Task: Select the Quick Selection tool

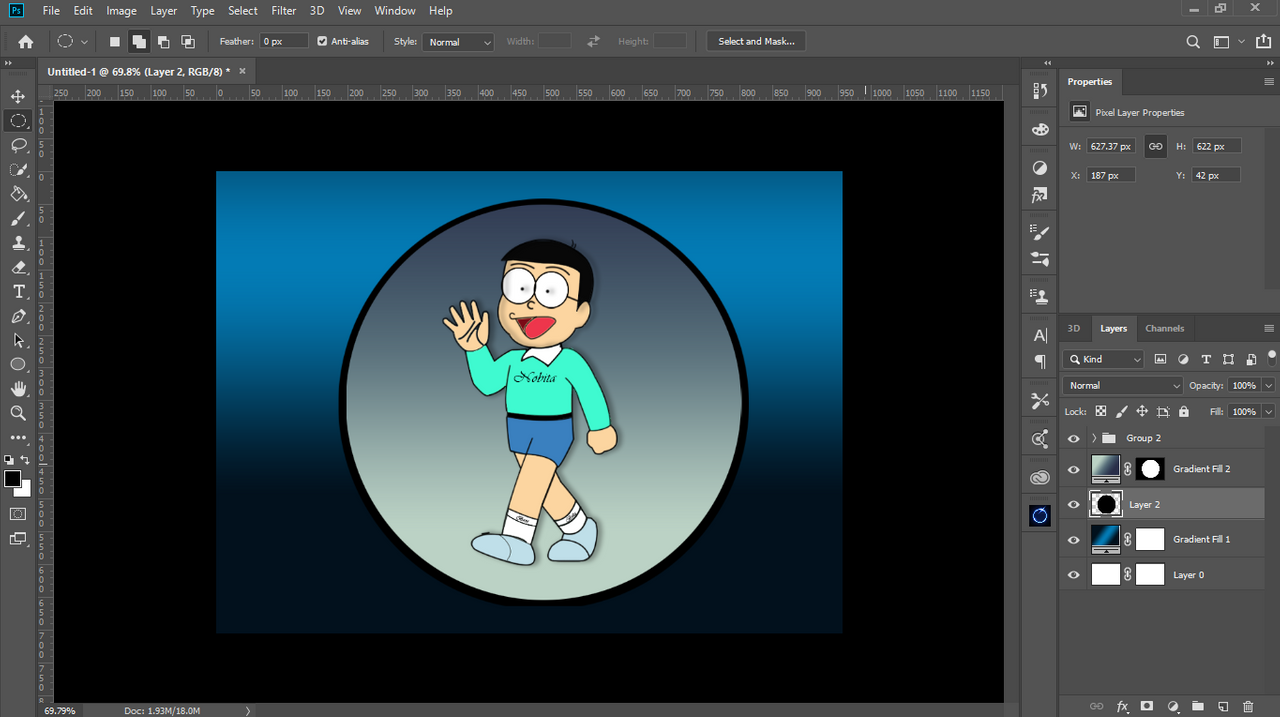Action: point(18,169)
